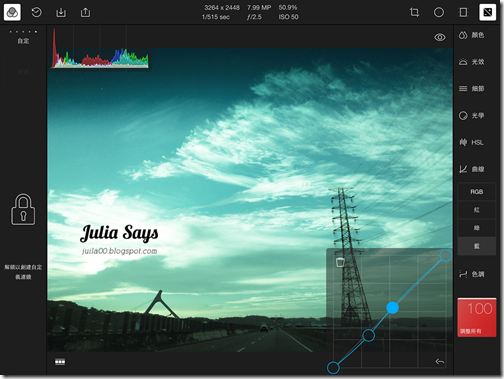
Task: Select the radial circle filter tool
Action: [439, 12]
